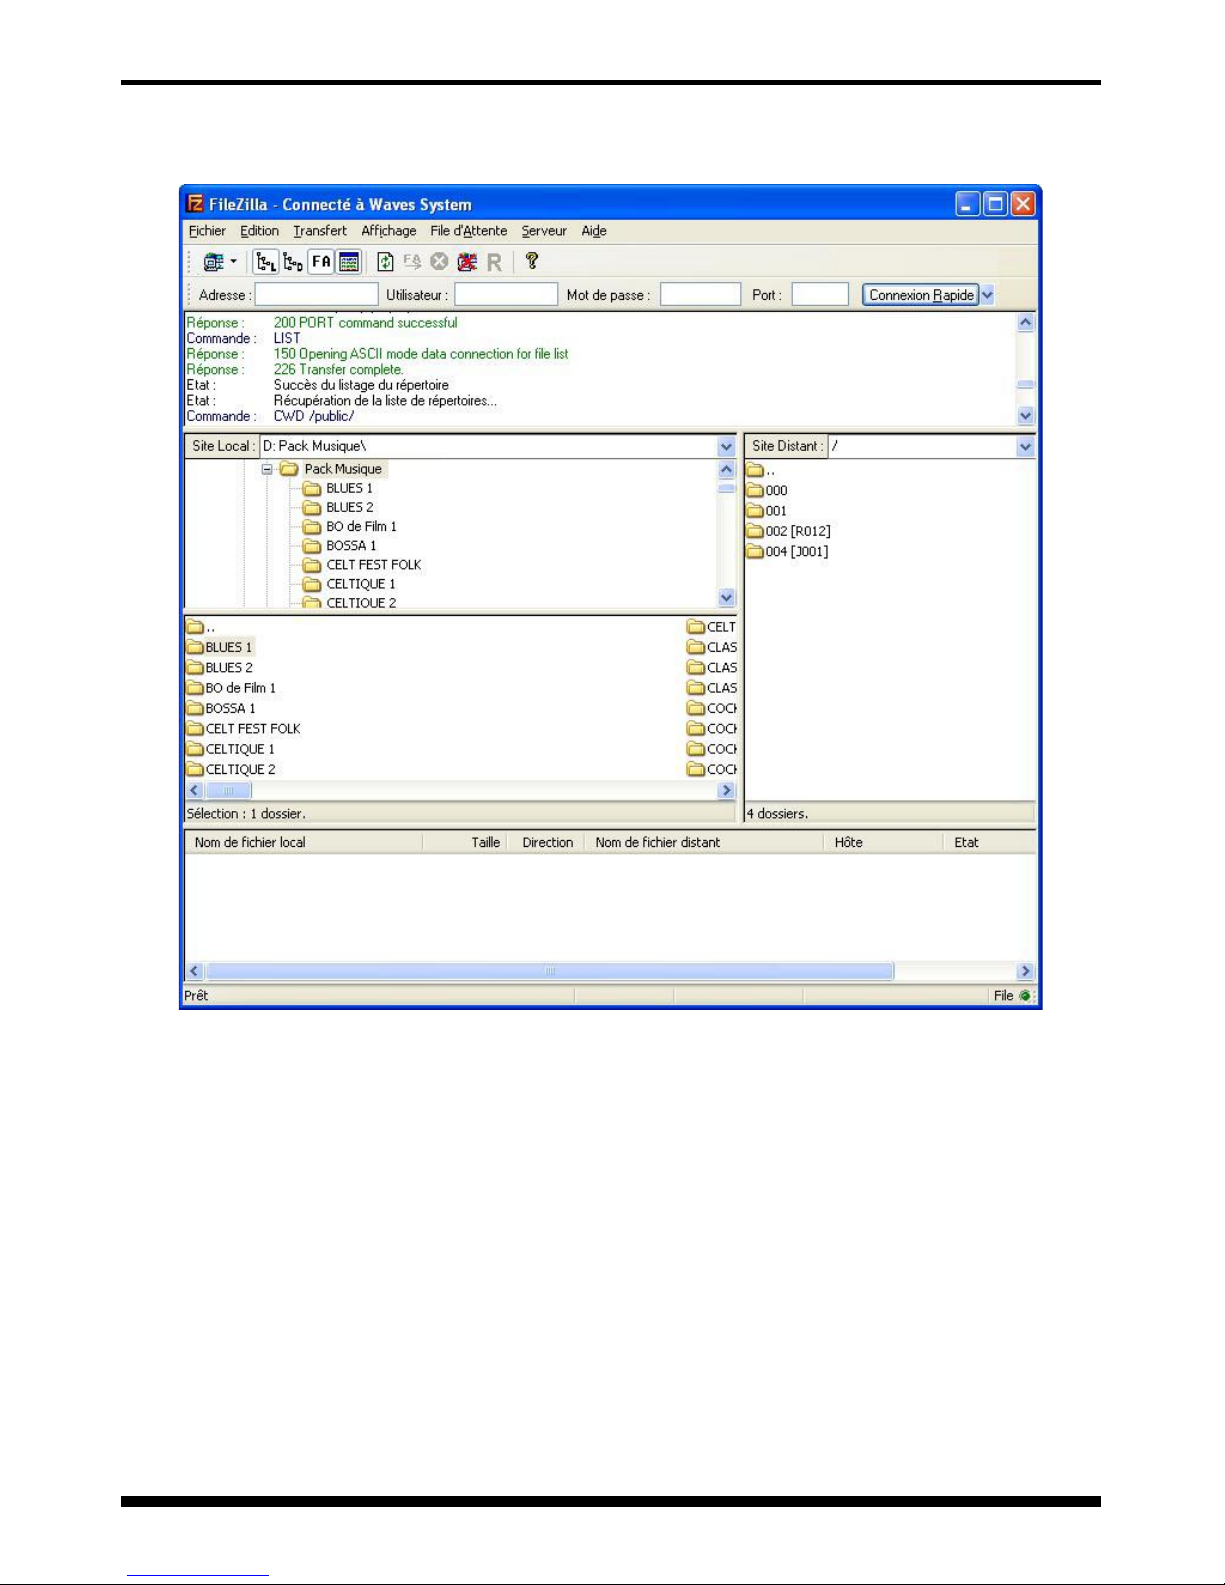The image size is (1225, 1585).
Task: Click the 'Nom de fichier distant' column header
Action: coord(704,842)
